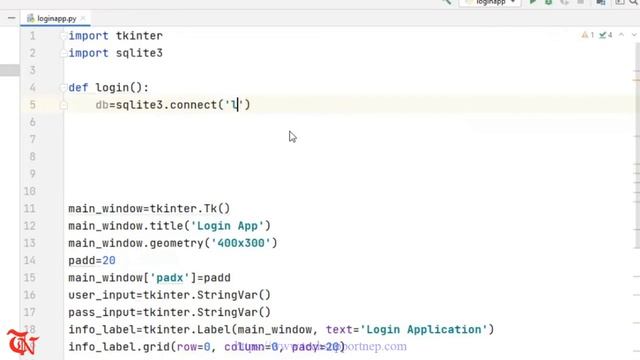640x360 pixels.
Task: Jump to previous highlighted problem arrow
Action: pos(621,35)
